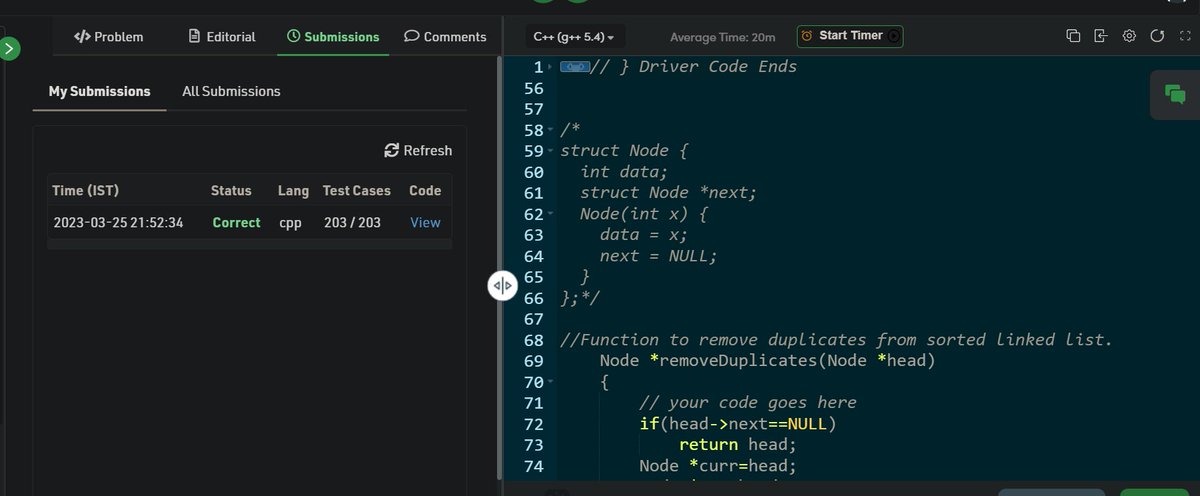This screenshot has height=496, width=1200.
Task: Expand the folded driver code badge on line 1
Action: click(x=575, y=67)
